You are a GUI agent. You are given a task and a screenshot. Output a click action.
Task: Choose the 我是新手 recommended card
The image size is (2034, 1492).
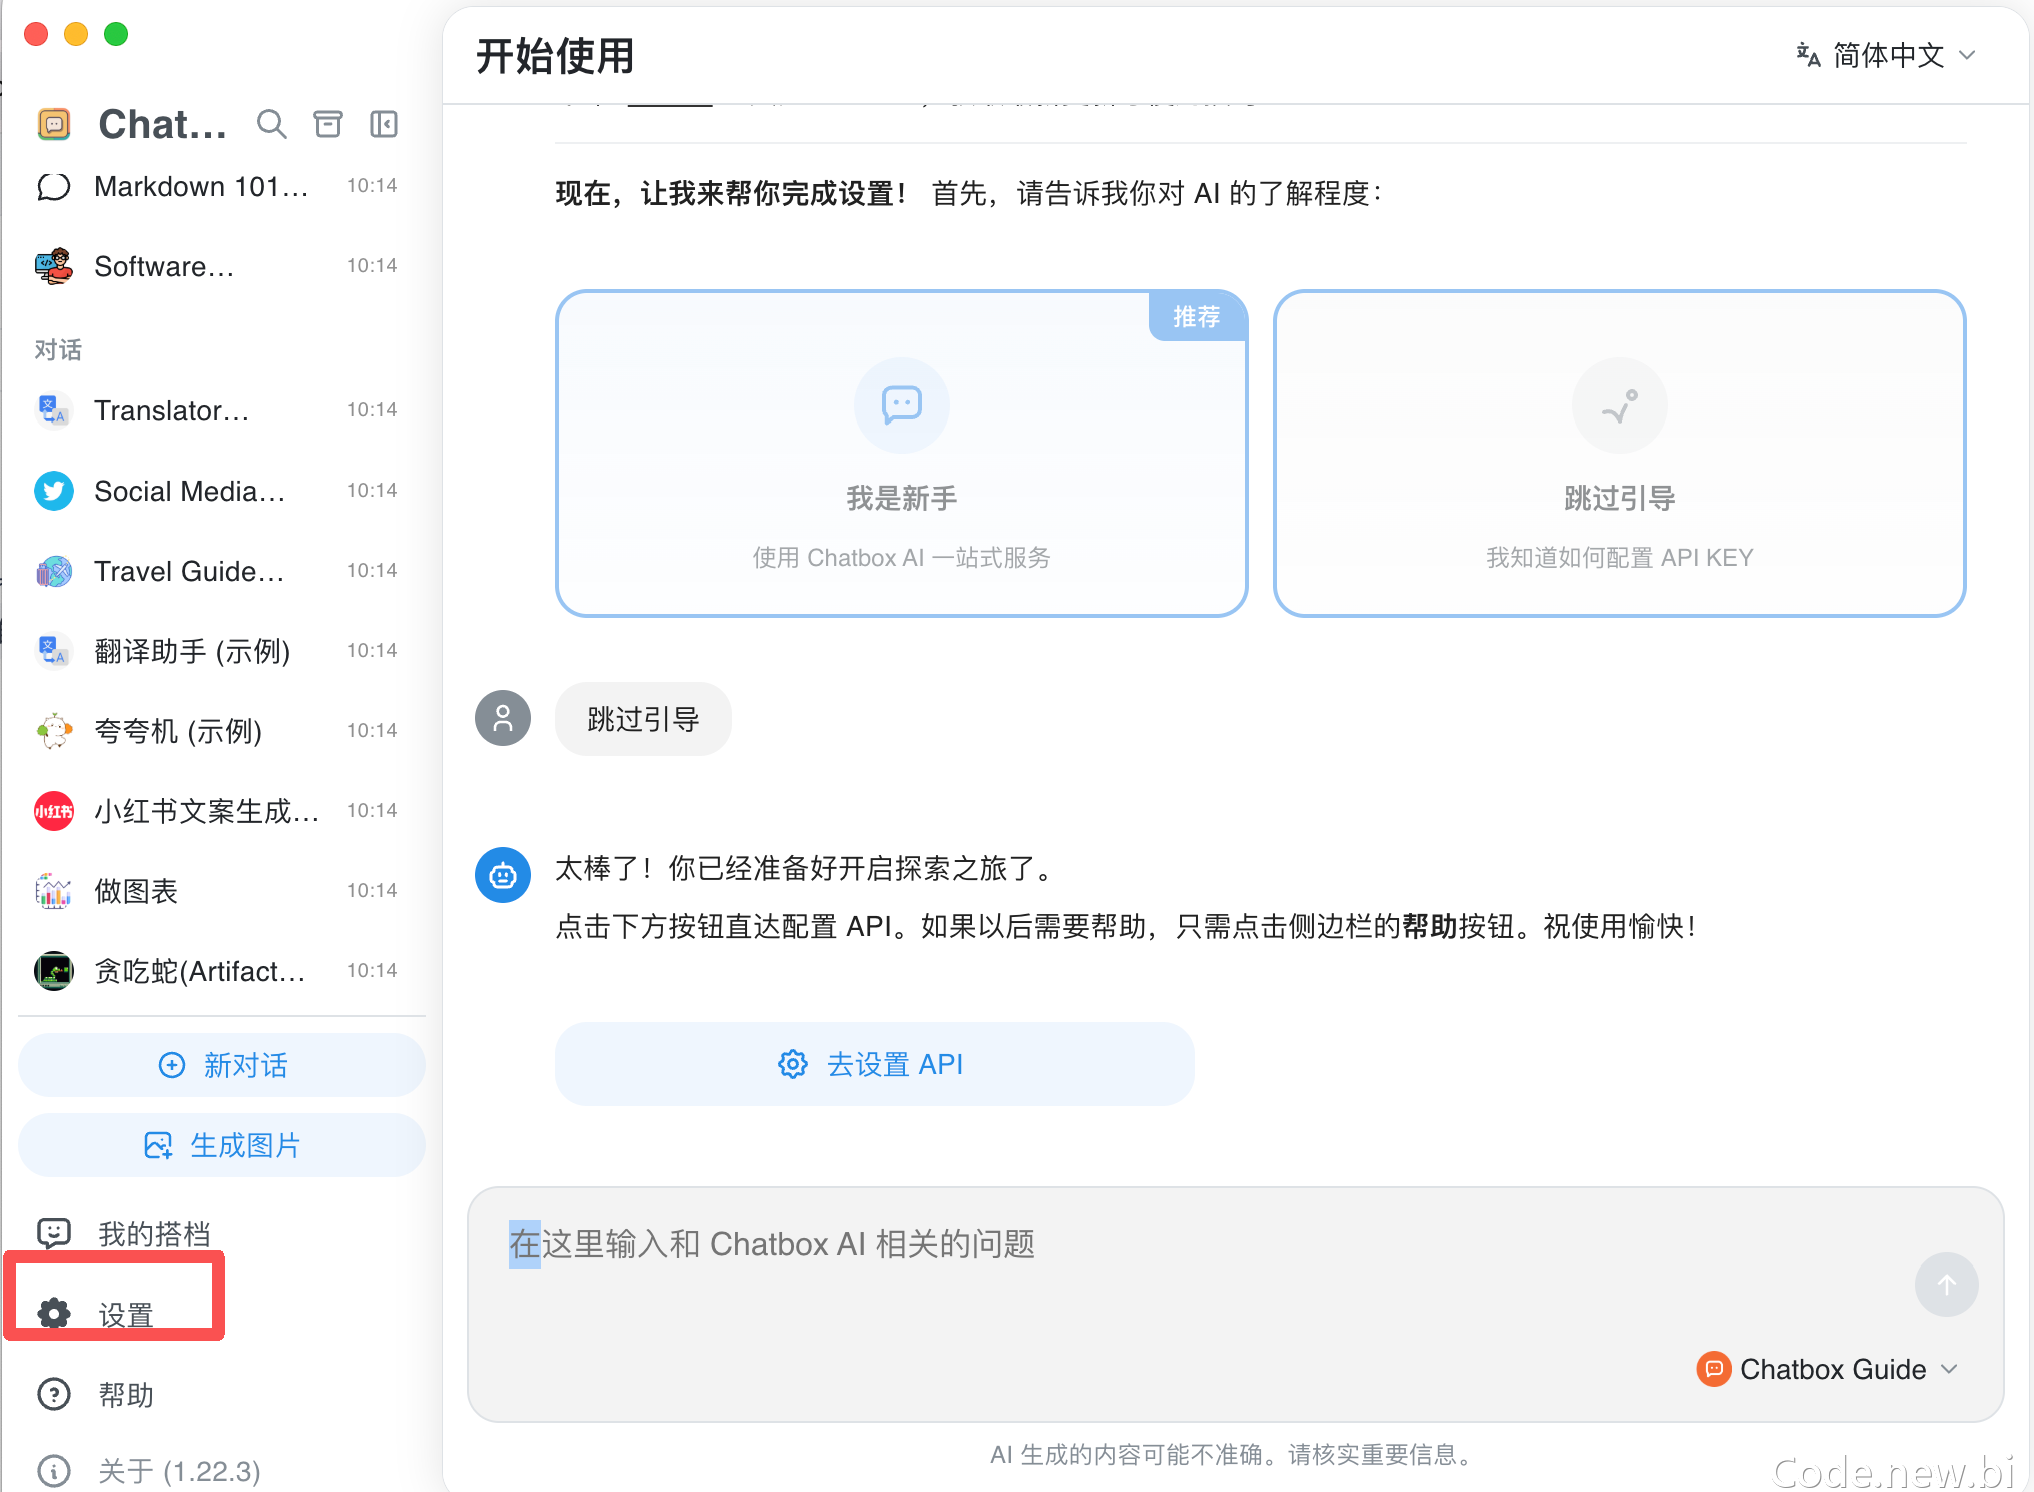[x=902, y=454]
